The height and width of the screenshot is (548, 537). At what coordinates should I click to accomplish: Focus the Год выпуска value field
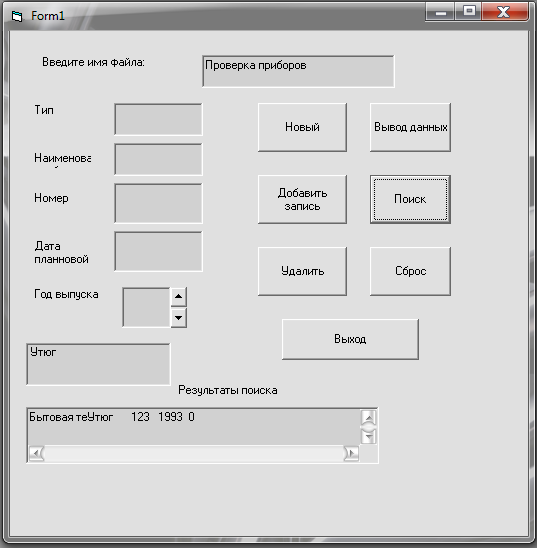[146, 307]
